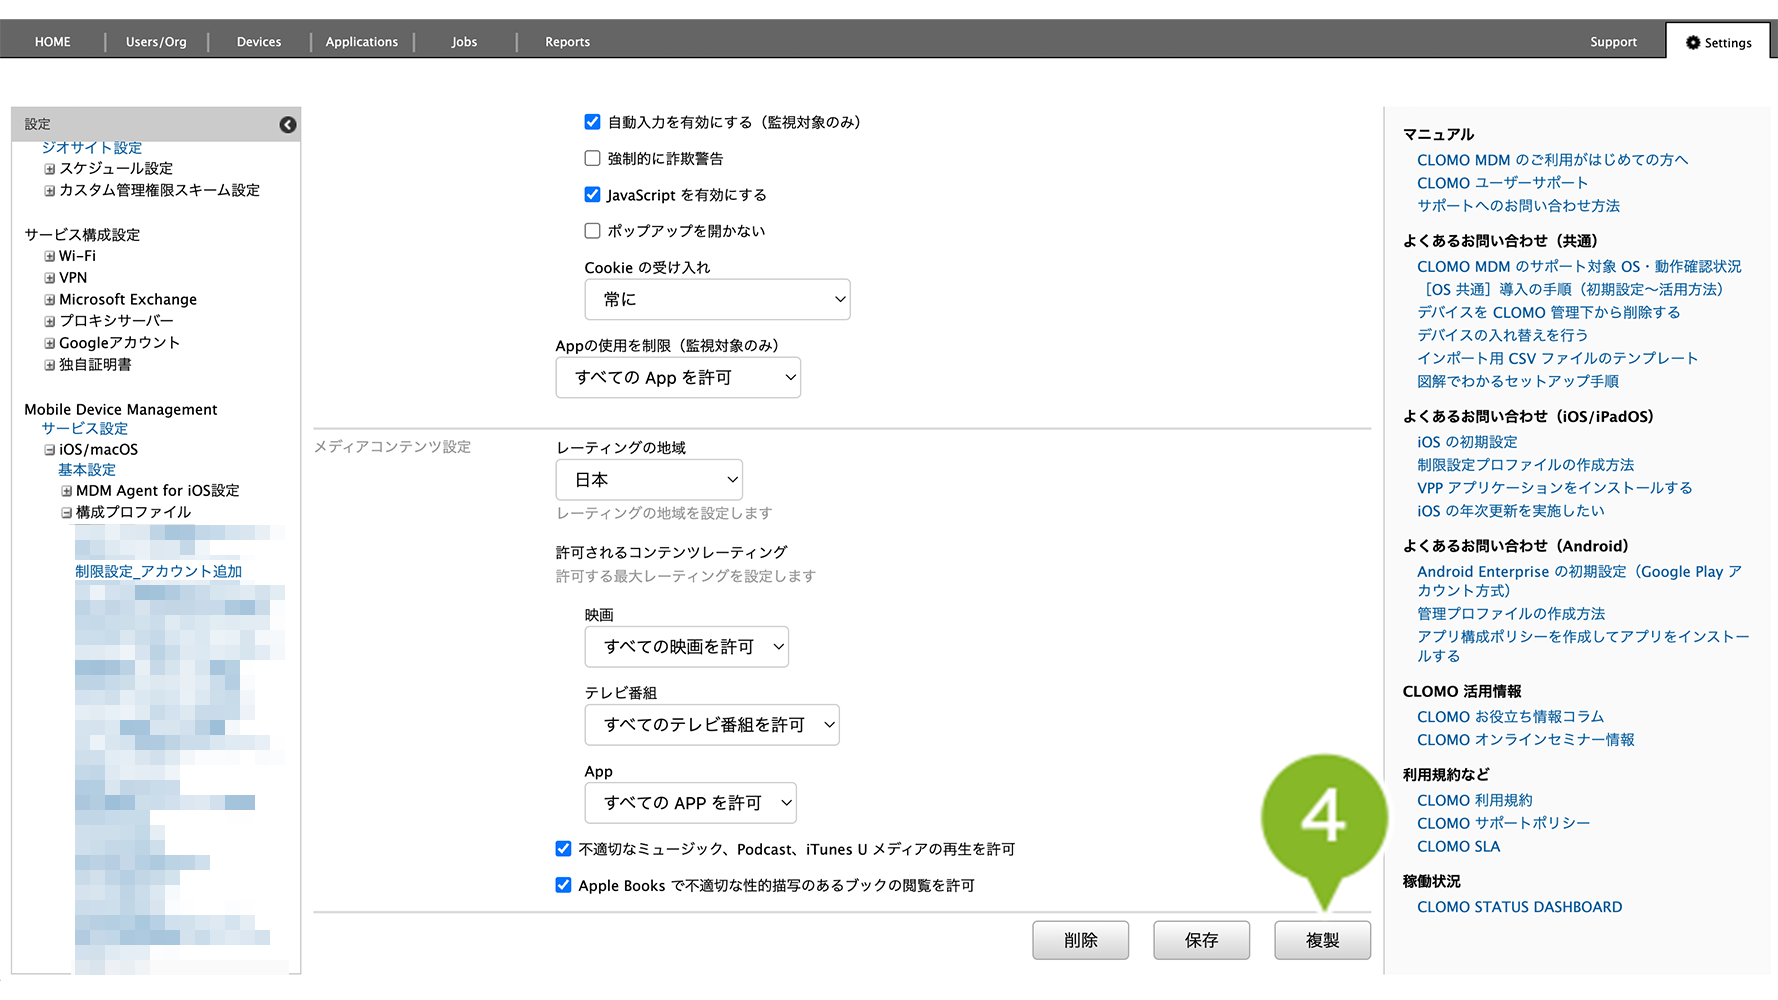Toggle the ポップアップを開かない checkbox

[x=592, y=231]
